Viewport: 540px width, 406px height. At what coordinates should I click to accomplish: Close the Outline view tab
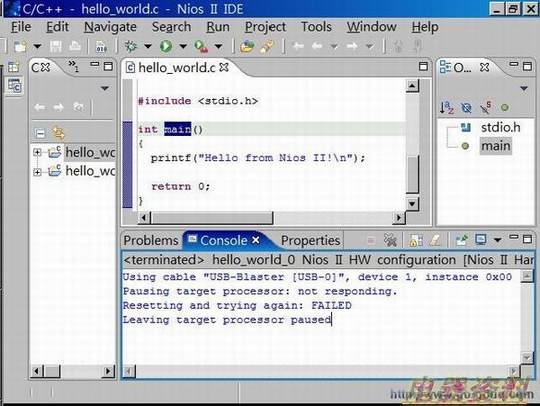point(485,67)
